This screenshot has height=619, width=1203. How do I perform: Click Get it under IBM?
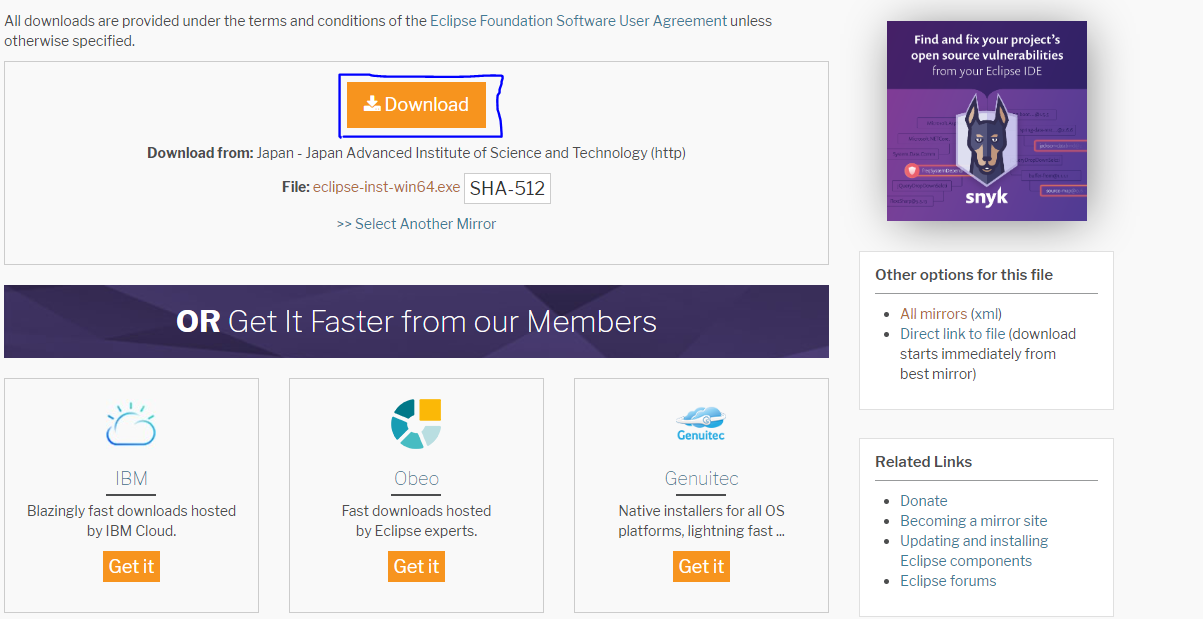[131, 566]
